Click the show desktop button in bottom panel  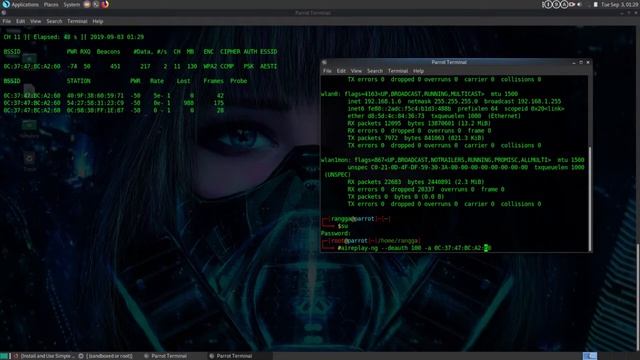[4, 356]
